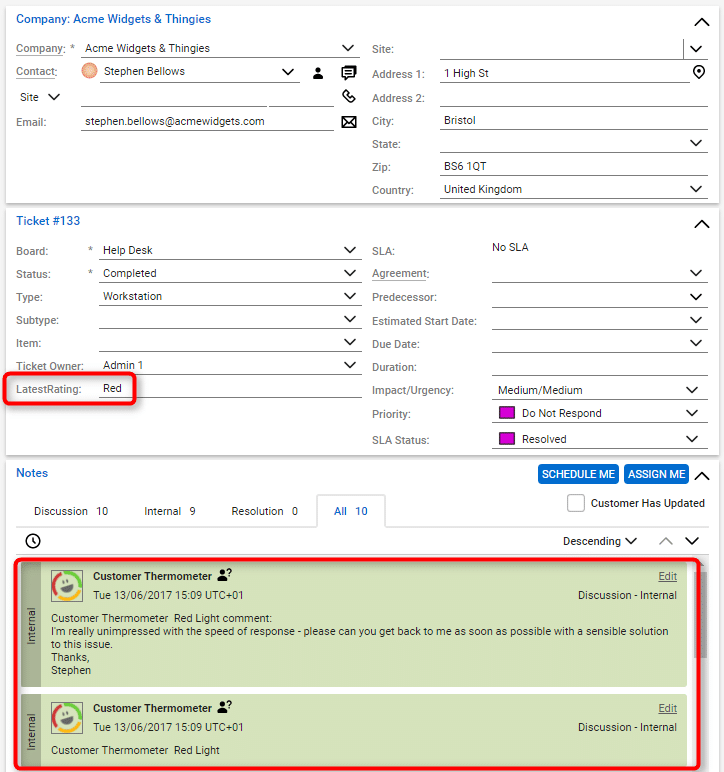Click the phone call icon

click(x=348, y=96)
